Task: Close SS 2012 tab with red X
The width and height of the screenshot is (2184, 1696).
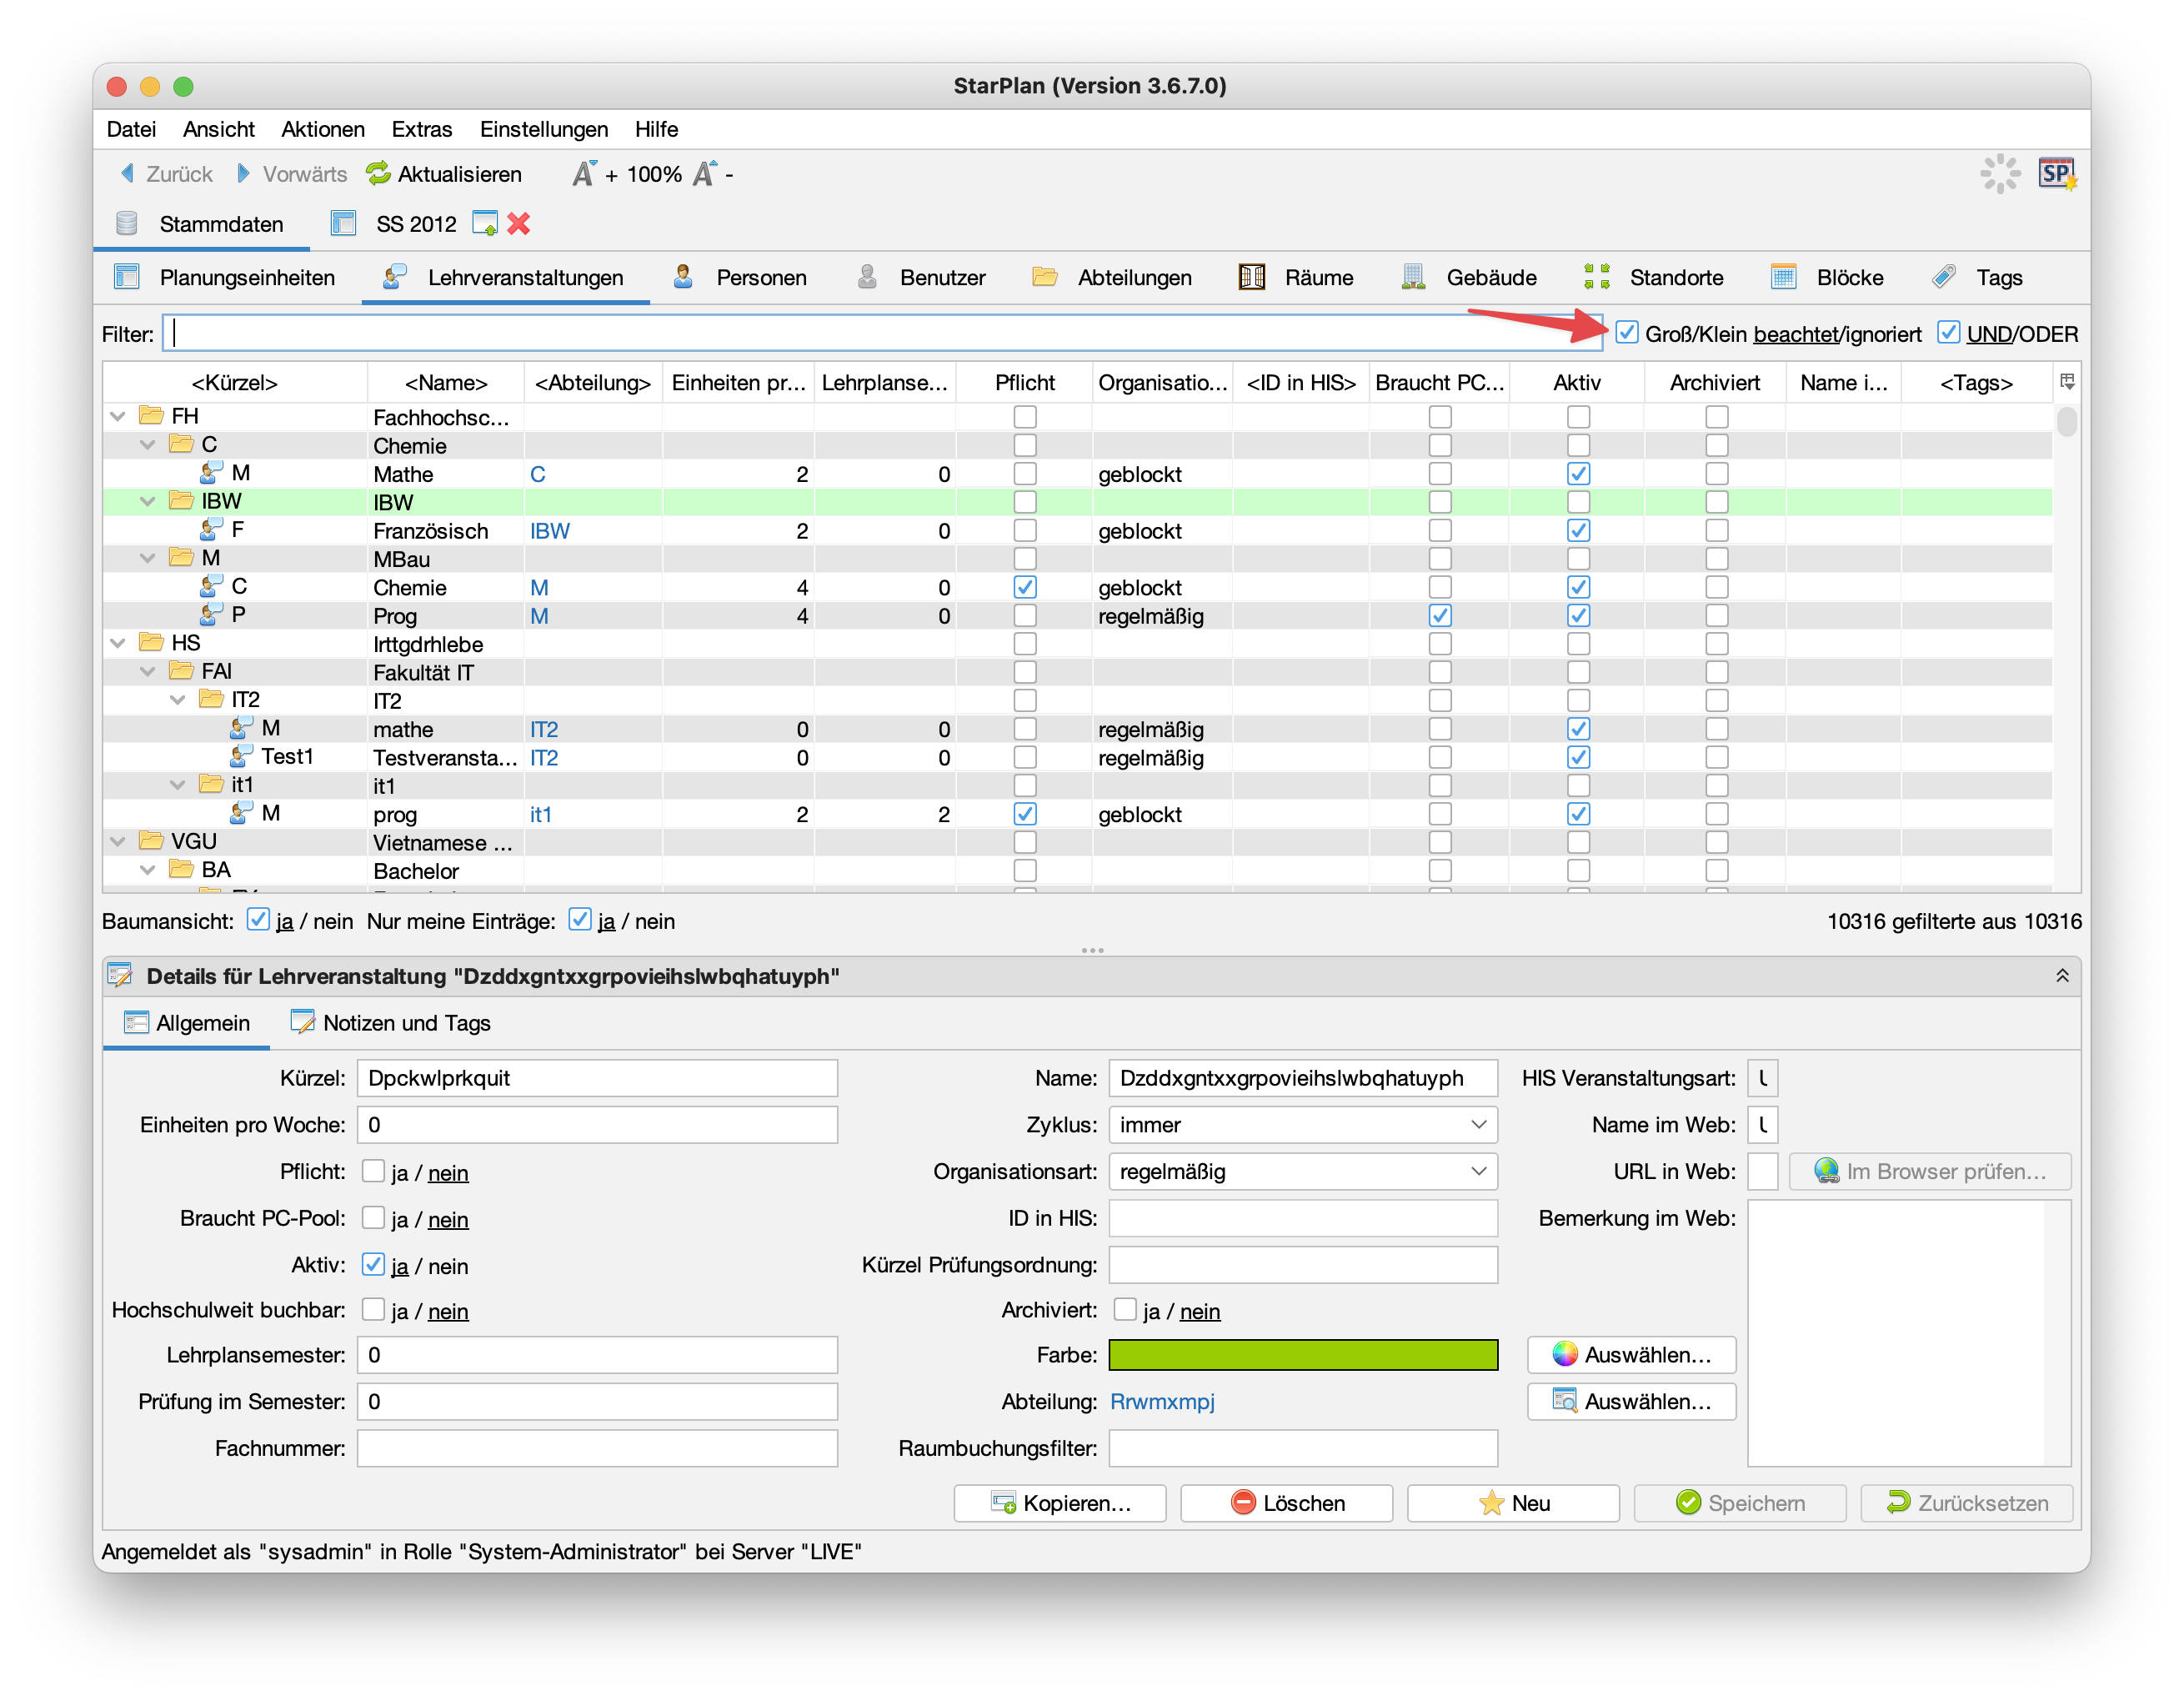Action: coord(518,224)
